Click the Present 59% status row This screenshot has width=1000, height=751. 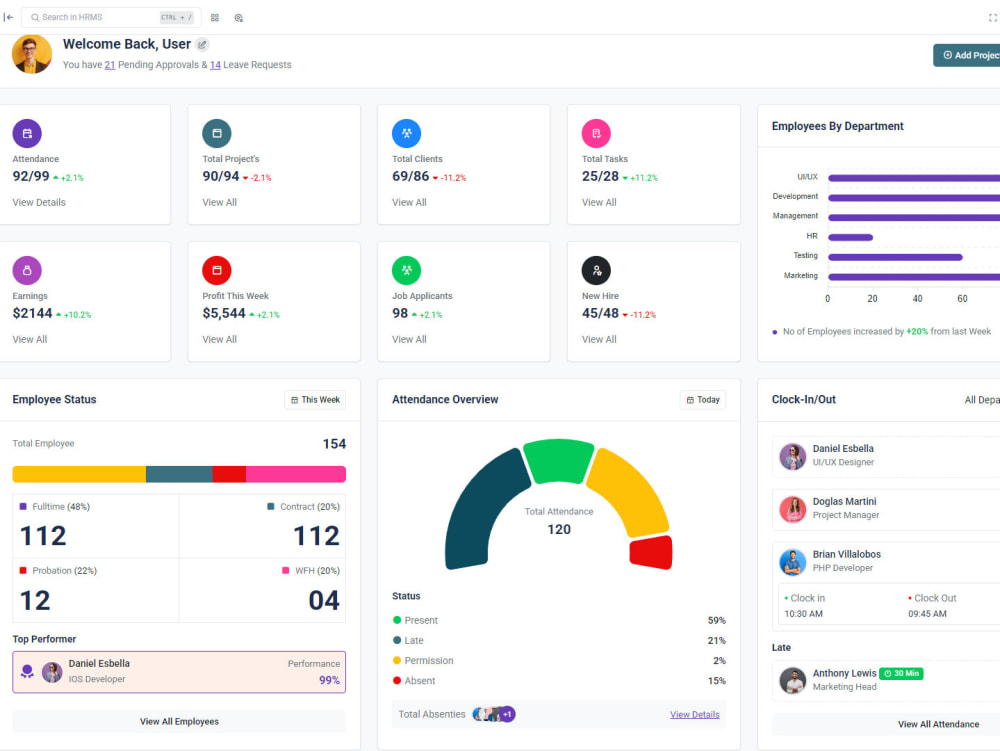coord(559,620)
